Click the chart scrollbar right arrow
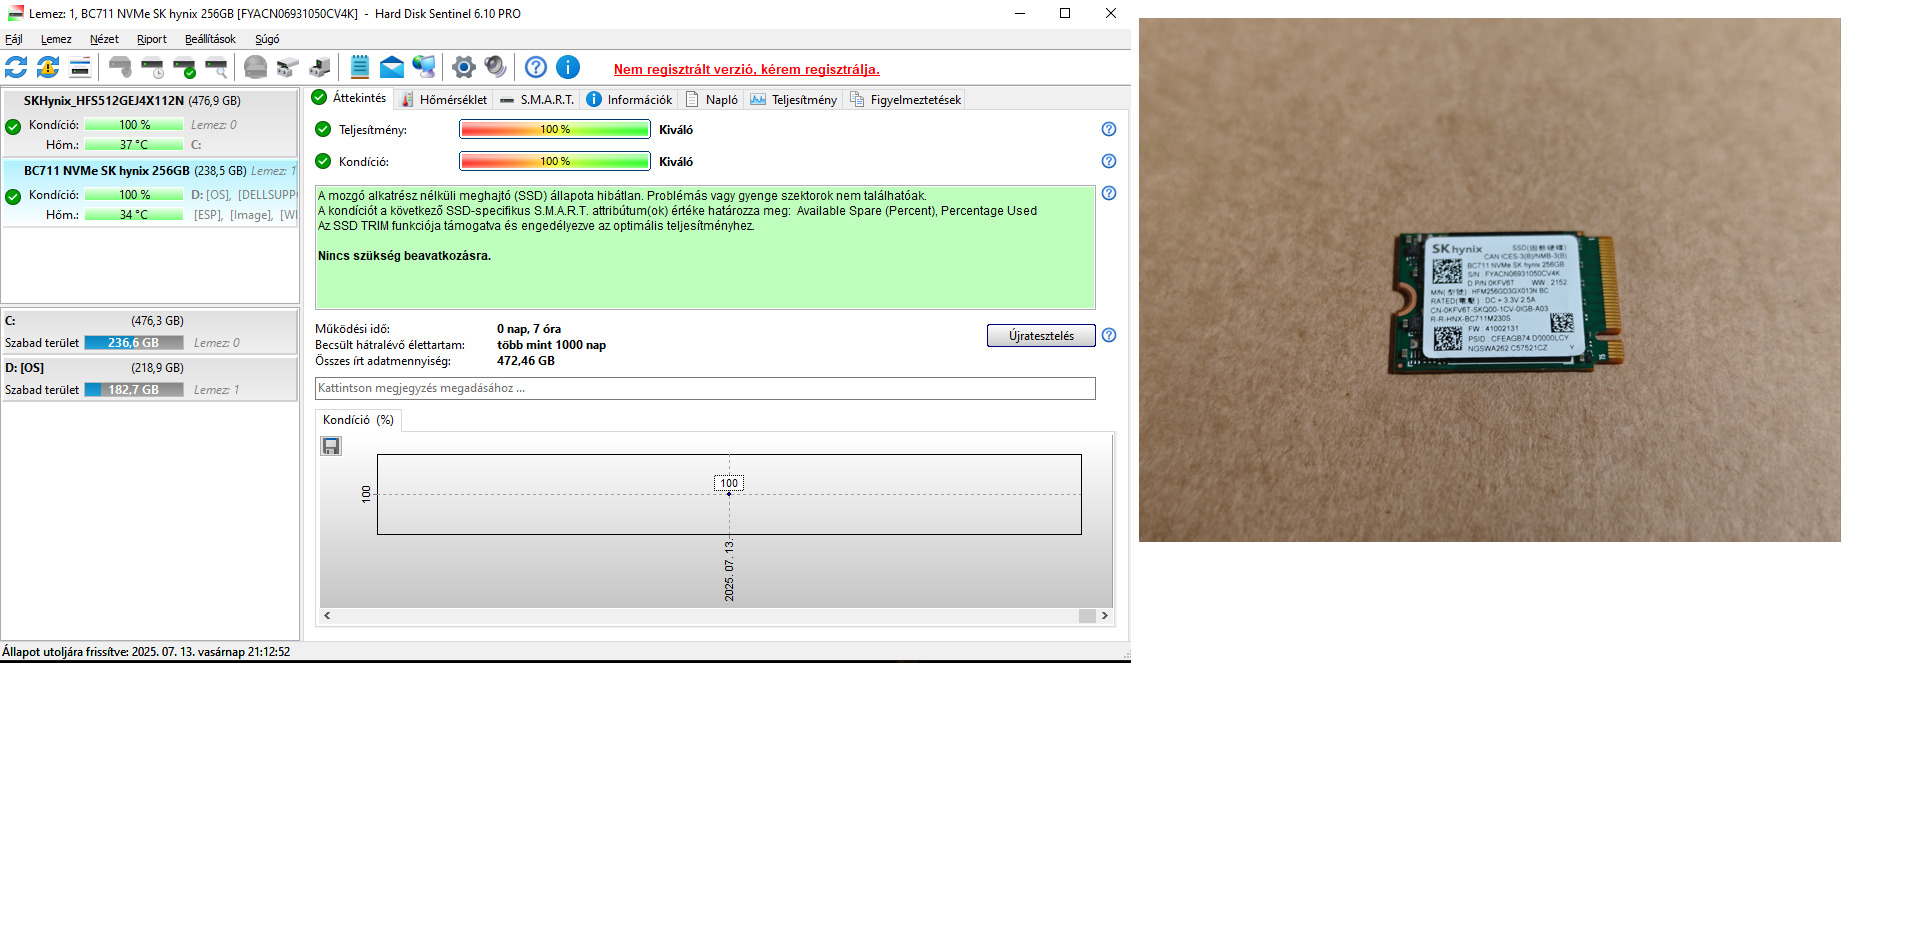 1105,616
